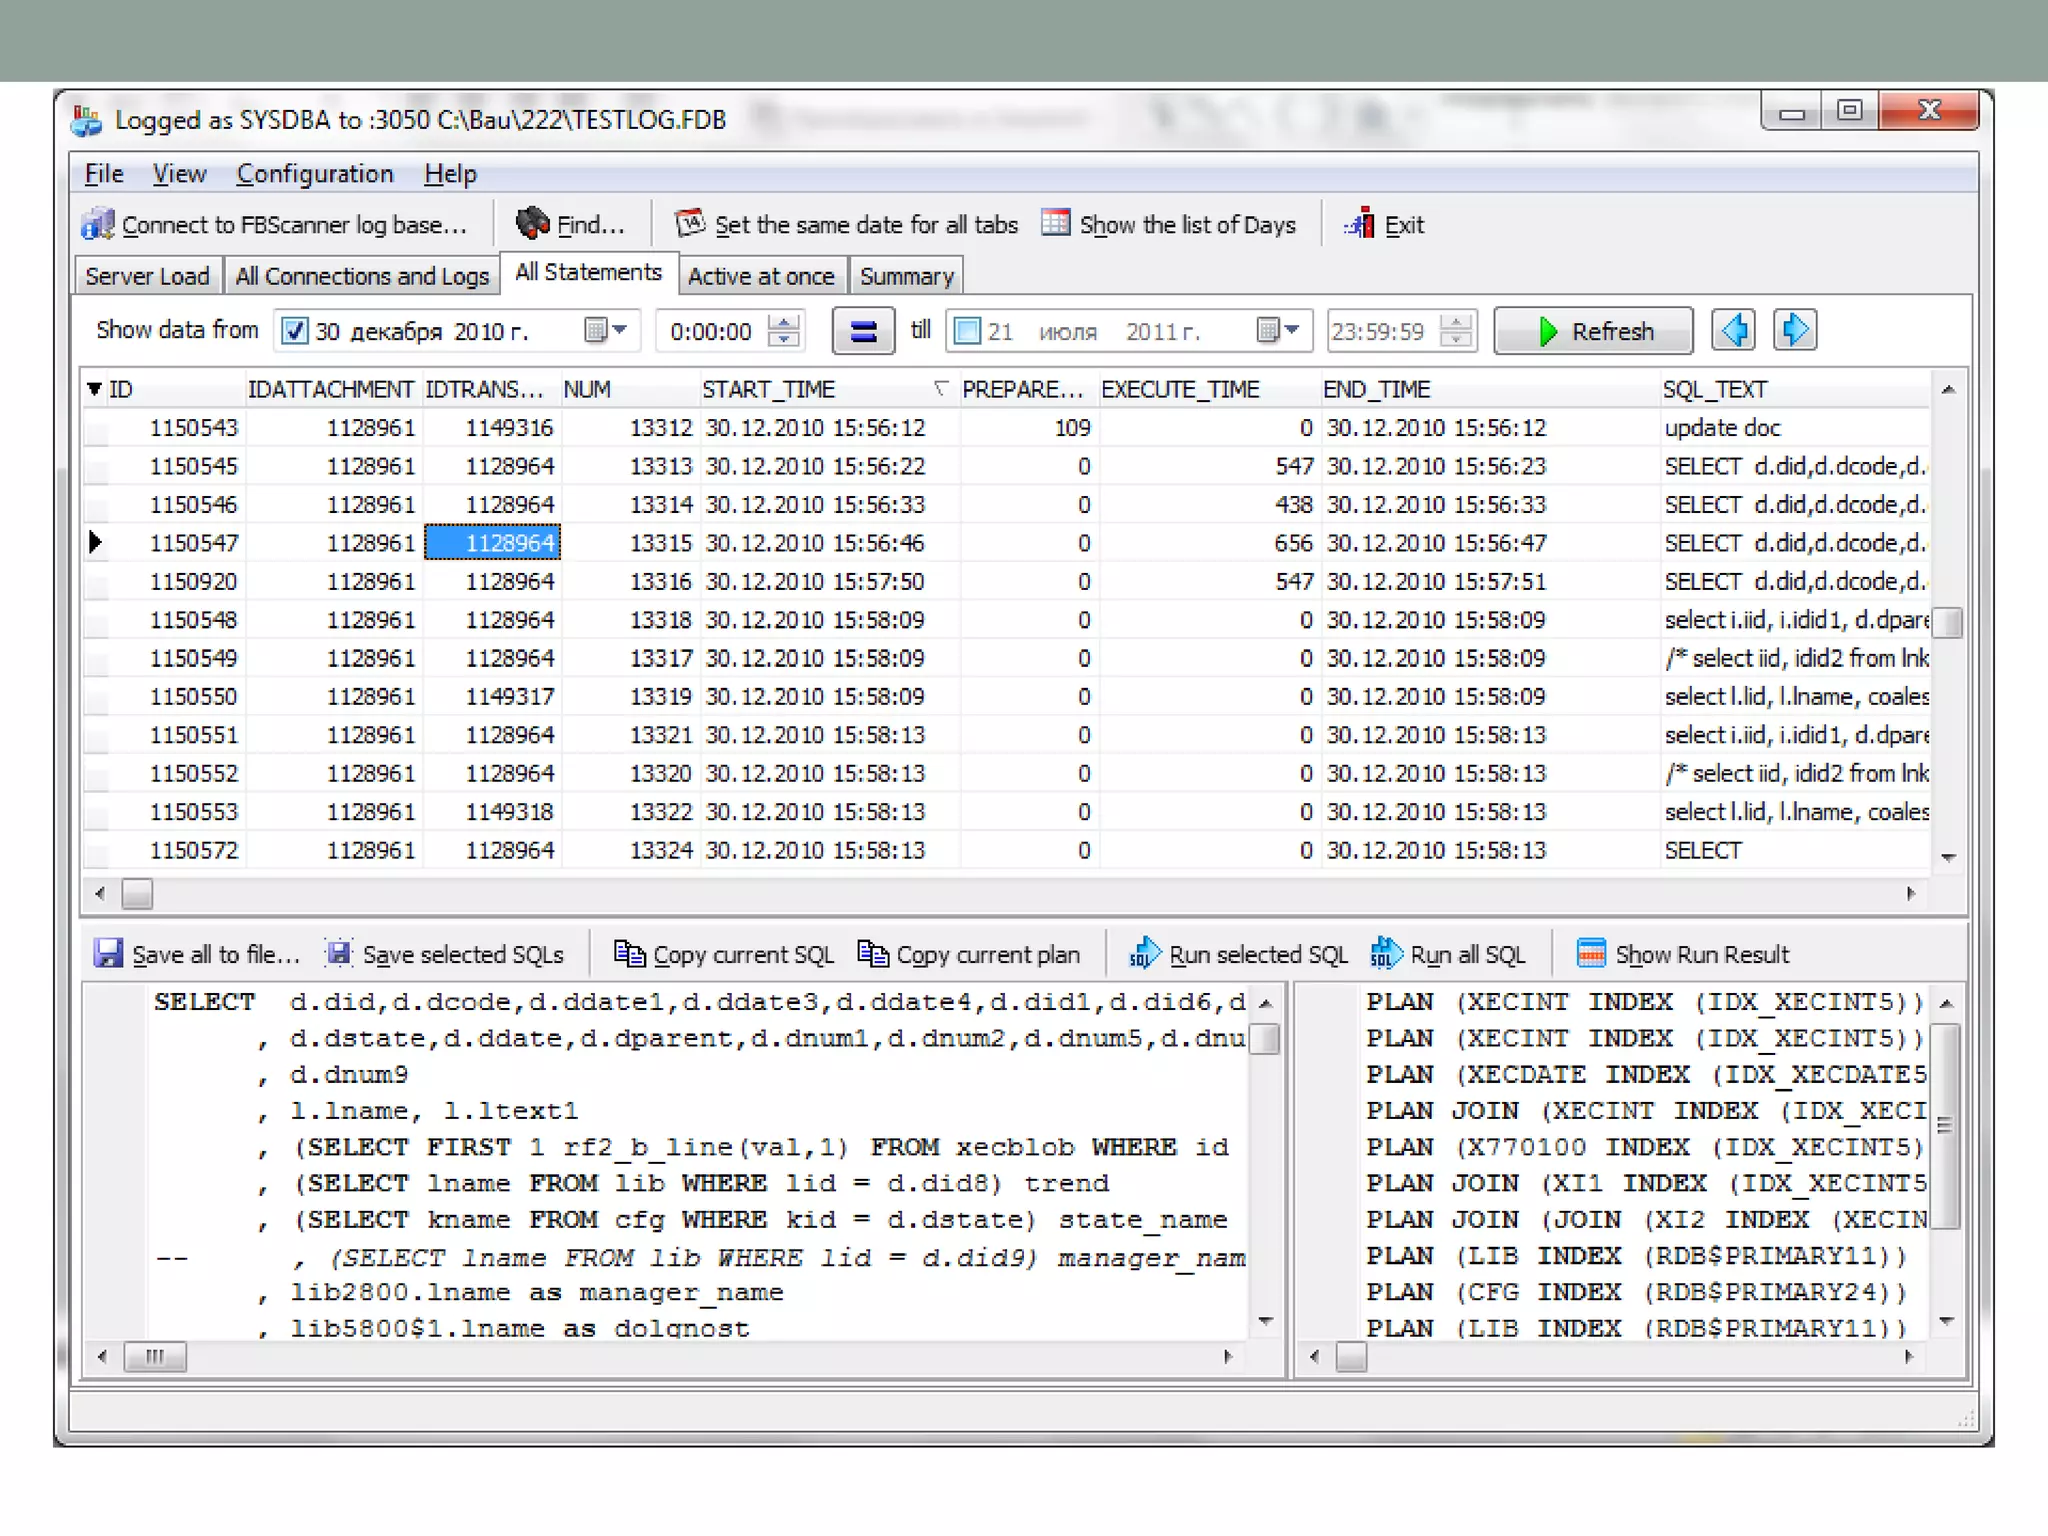Click grid horizontal scrollbar thumb
2048x1536 pixels.
pos(137,893)
